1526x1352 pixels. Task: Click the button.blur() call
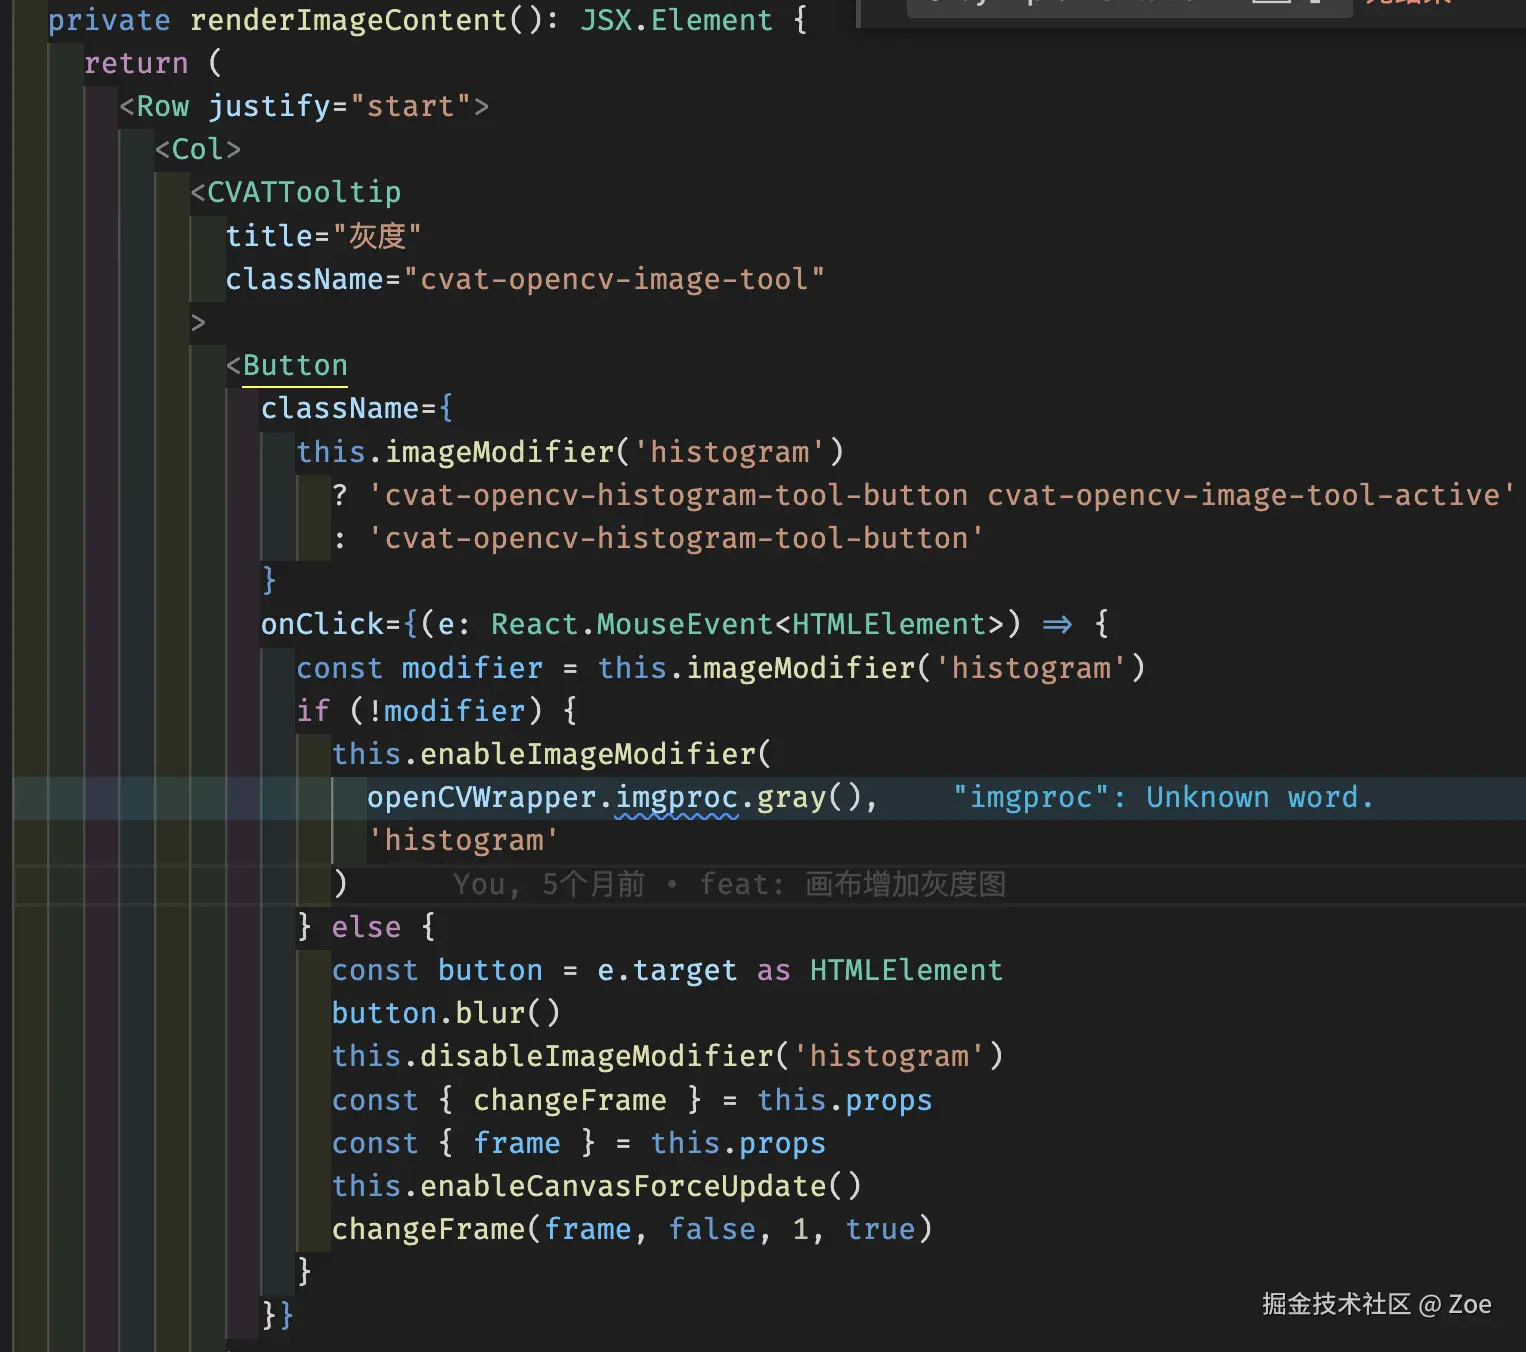(446, 1013)
